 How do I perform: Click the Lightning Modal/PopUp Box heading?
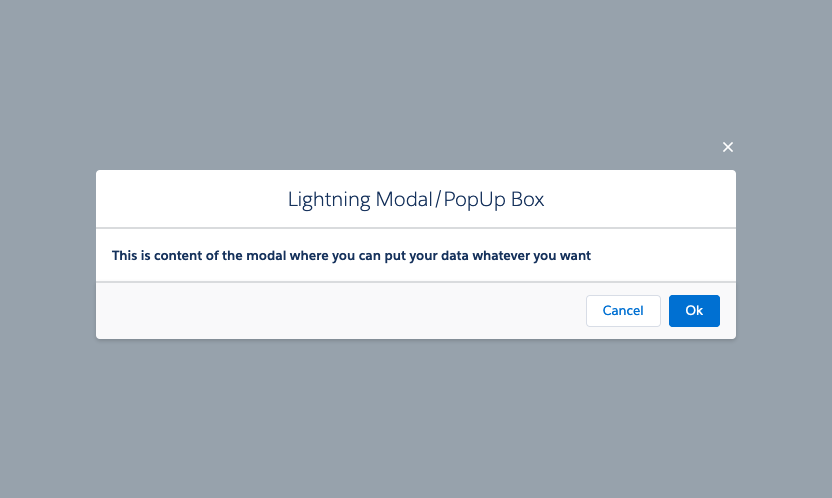click(416, 199)
